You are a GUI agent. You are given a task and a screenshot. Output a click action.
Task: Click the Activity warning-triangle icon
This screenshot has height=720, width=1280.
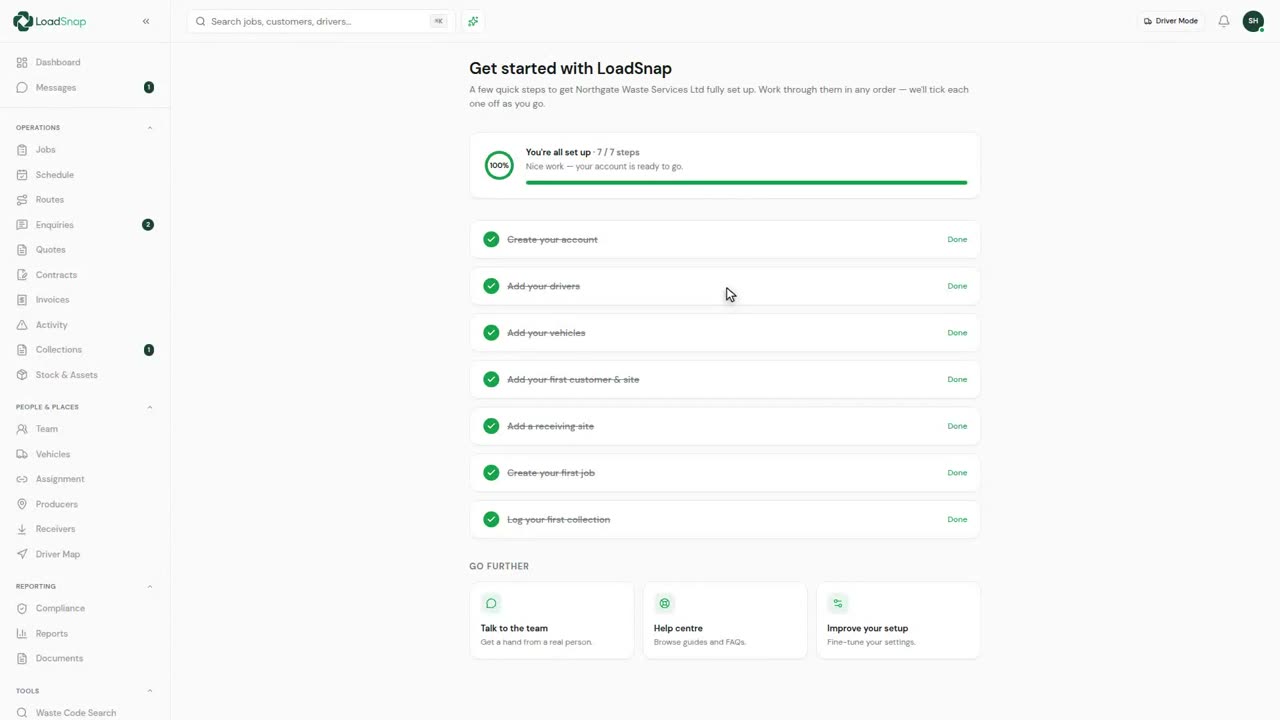tap(22, 325)
